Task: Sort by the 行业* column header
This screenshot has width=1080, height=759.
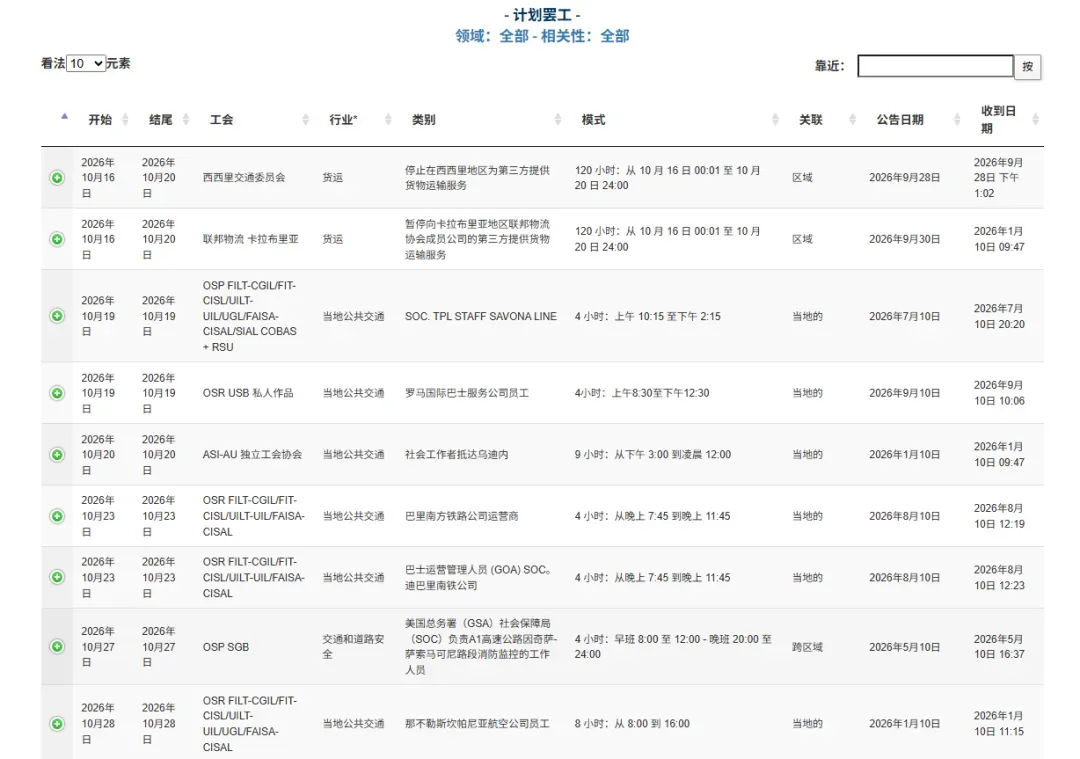Action: coord(343,120)
